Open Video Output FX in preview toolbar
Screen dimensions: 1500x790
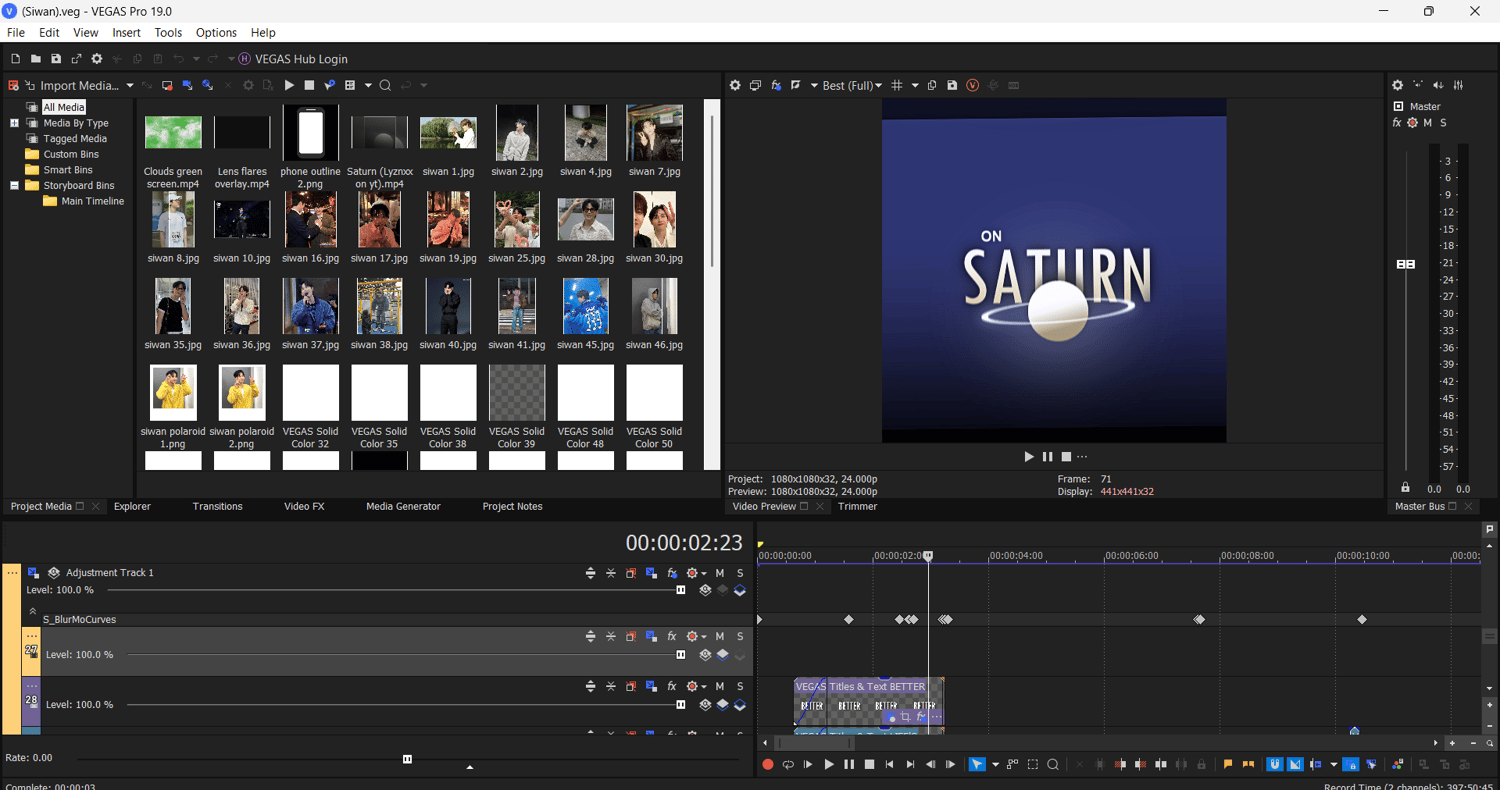776,86
